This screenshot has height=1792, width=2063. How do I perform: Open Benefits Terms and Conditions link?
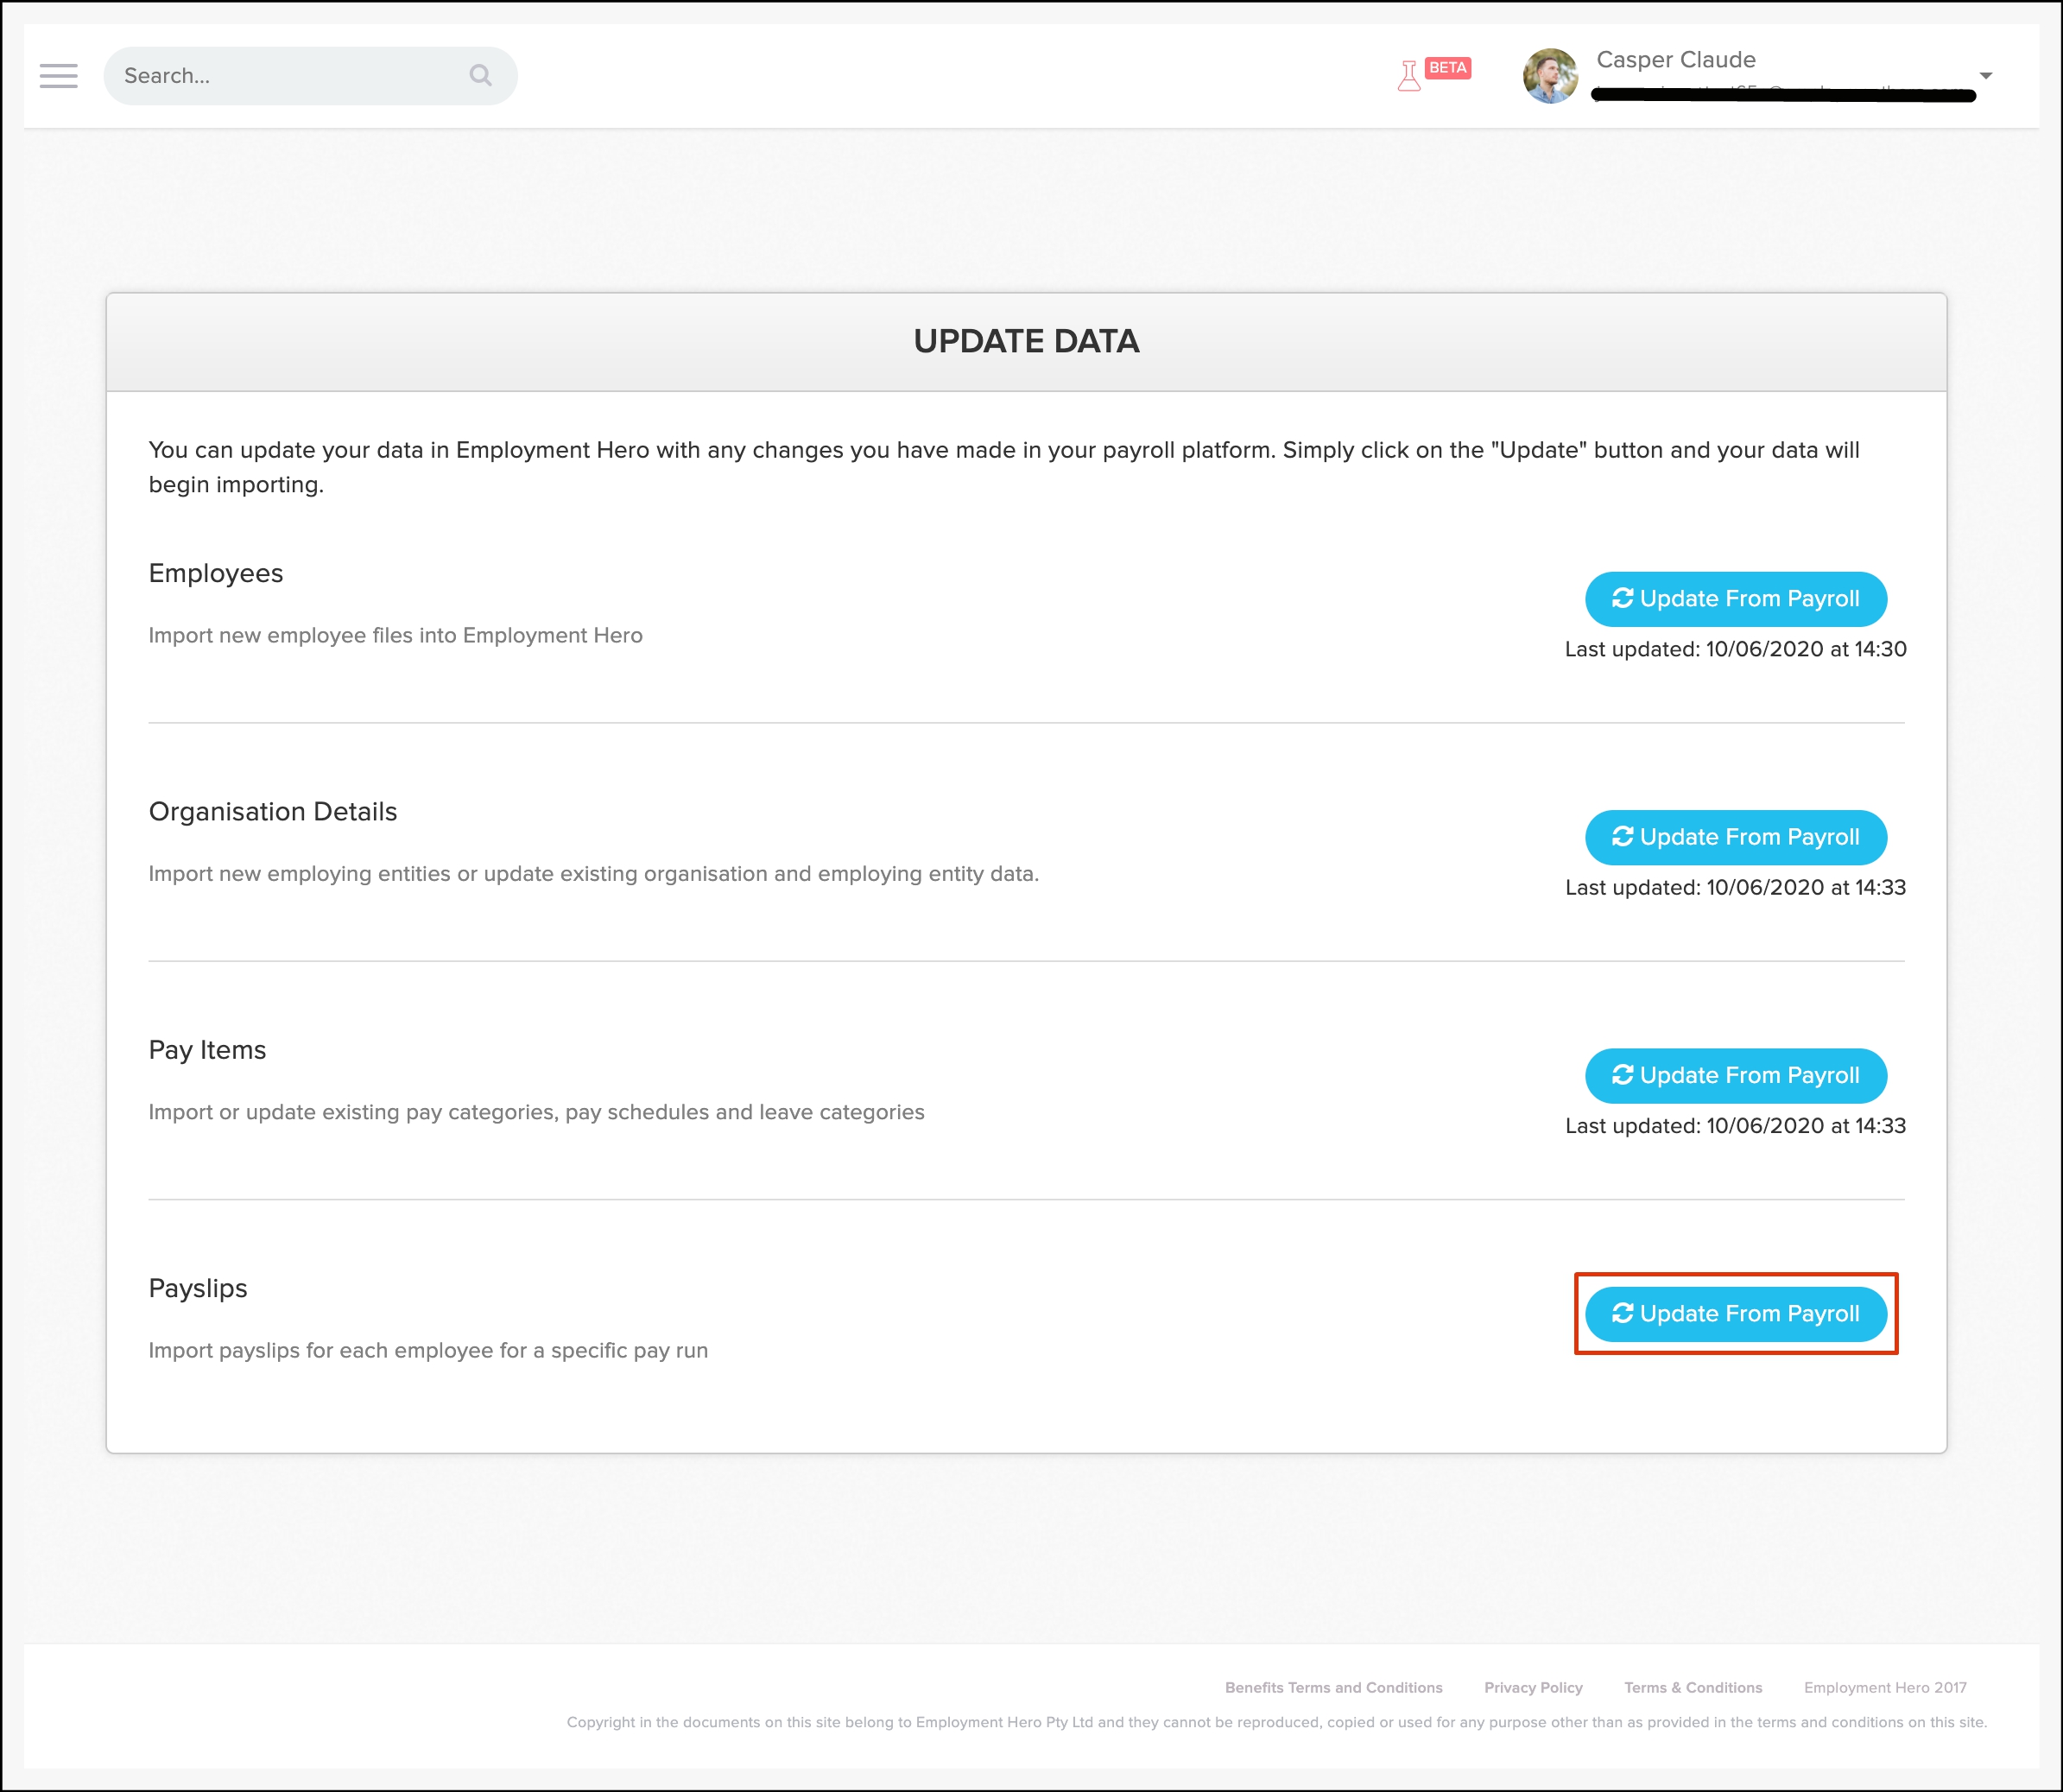tap(1333, 1687)
